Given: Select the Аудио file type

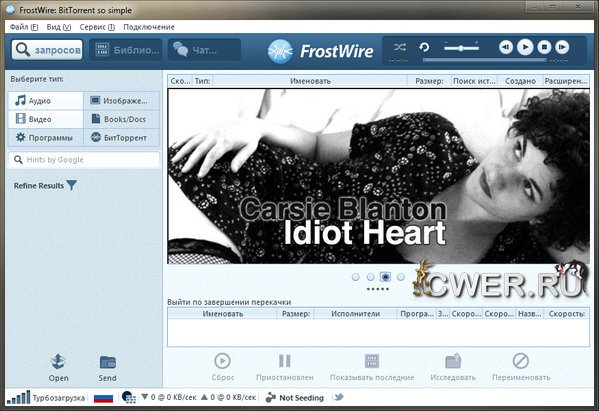Looking at the screenshot, I should click(46, 101).
